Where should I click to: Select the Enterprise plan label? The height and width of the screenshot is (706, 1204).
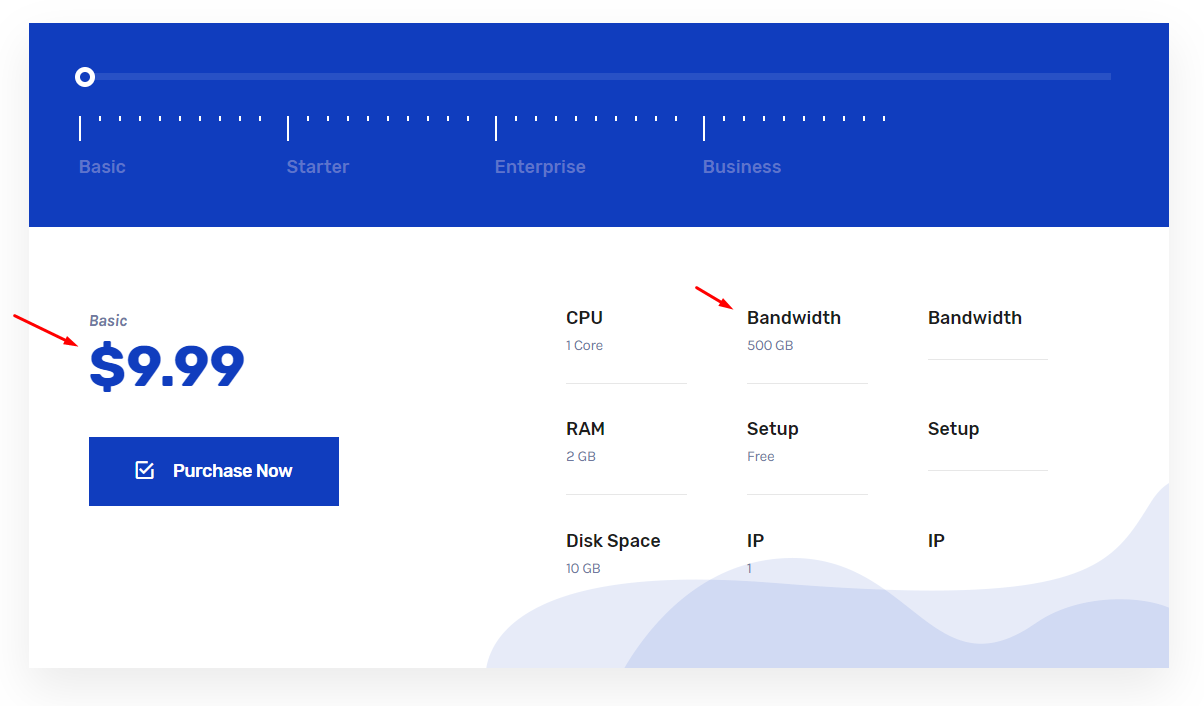pyautogui.click(x=540, y=167)
